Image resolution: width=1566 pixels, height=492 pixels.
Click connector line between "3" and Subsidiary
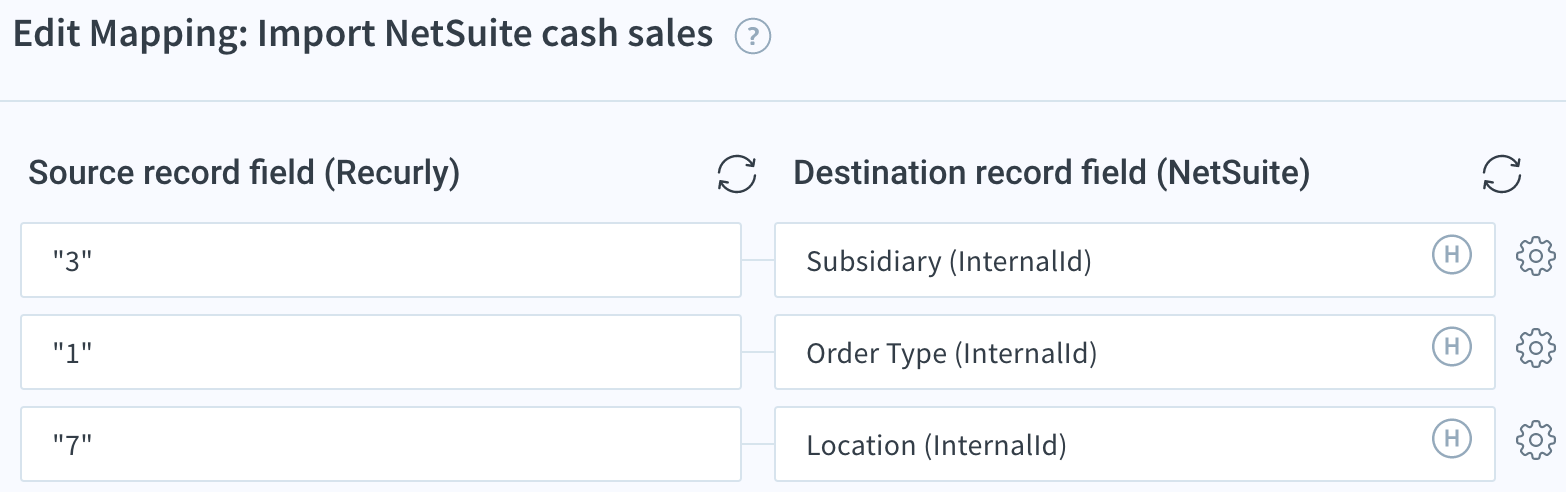coord(758,260)
